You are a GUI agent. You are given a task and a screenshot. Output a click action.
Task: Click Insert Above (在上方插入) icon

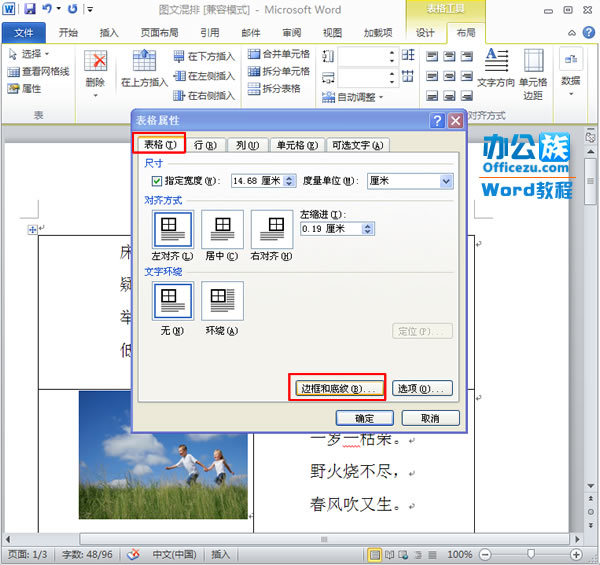coord(144,60)
